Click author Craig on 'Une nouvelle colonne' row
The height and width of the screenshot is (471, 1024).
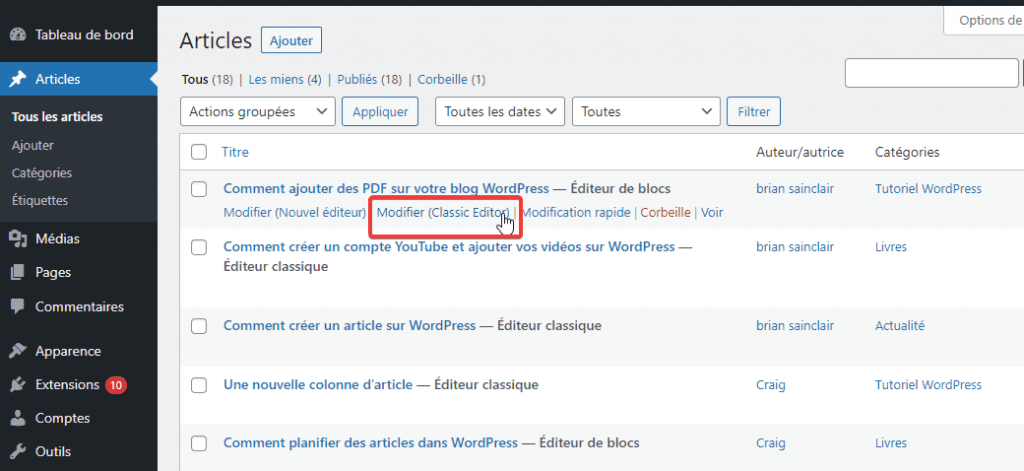pyautogui.click(x=771, y=385)
